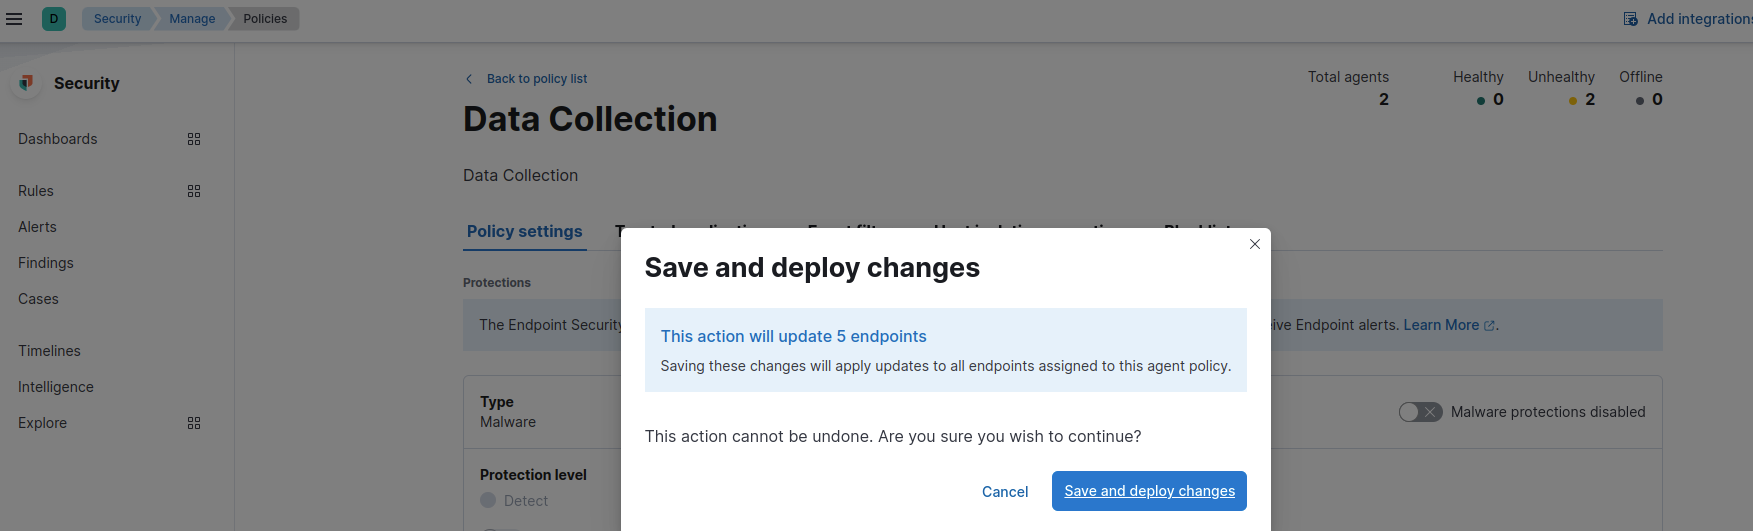Open the hamburger navigation menu
The height and width of the screenshot is (531, 1753).
click(14, 19)
